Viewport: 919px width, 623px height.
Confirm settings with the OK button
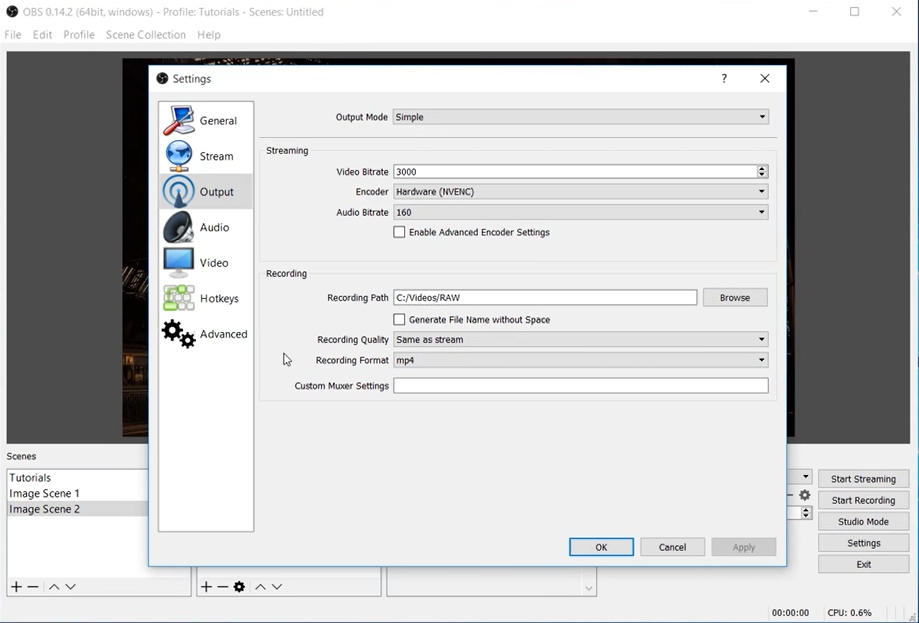[601, 547]
